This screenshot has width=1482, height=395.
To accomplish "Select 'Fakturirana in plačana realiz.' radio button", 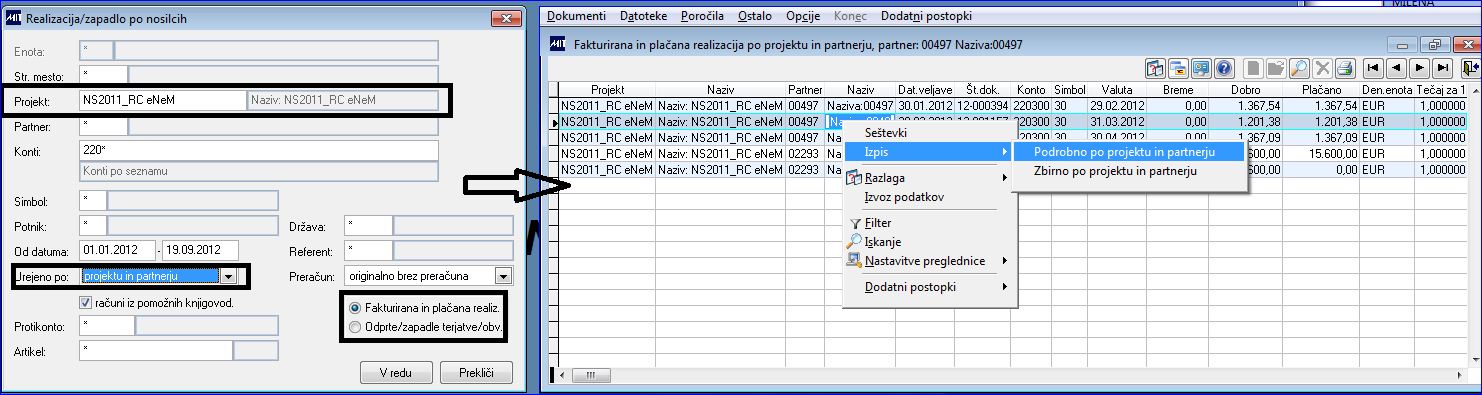I will pyautogui.click(x=355, y=307).
